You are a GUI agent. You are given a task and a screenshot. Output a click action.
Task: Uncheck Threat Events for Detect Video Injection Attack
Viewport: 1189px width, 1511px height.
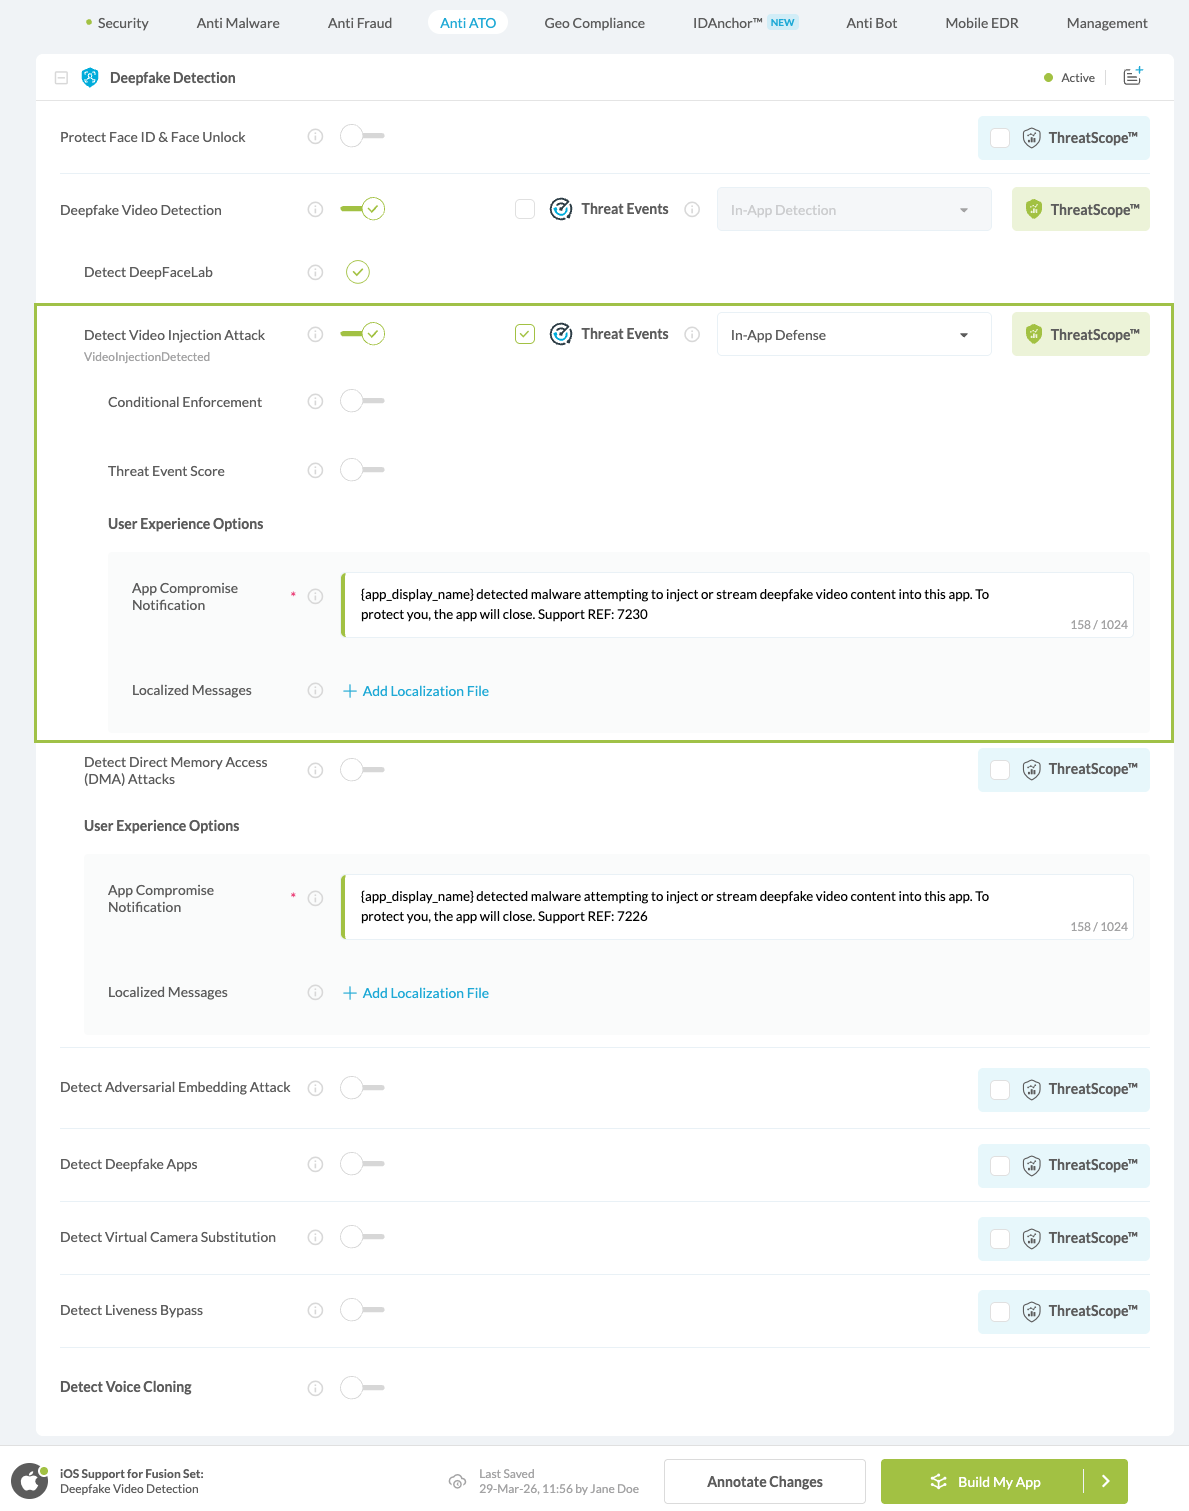pyautogui.click(x=524, y=333)
